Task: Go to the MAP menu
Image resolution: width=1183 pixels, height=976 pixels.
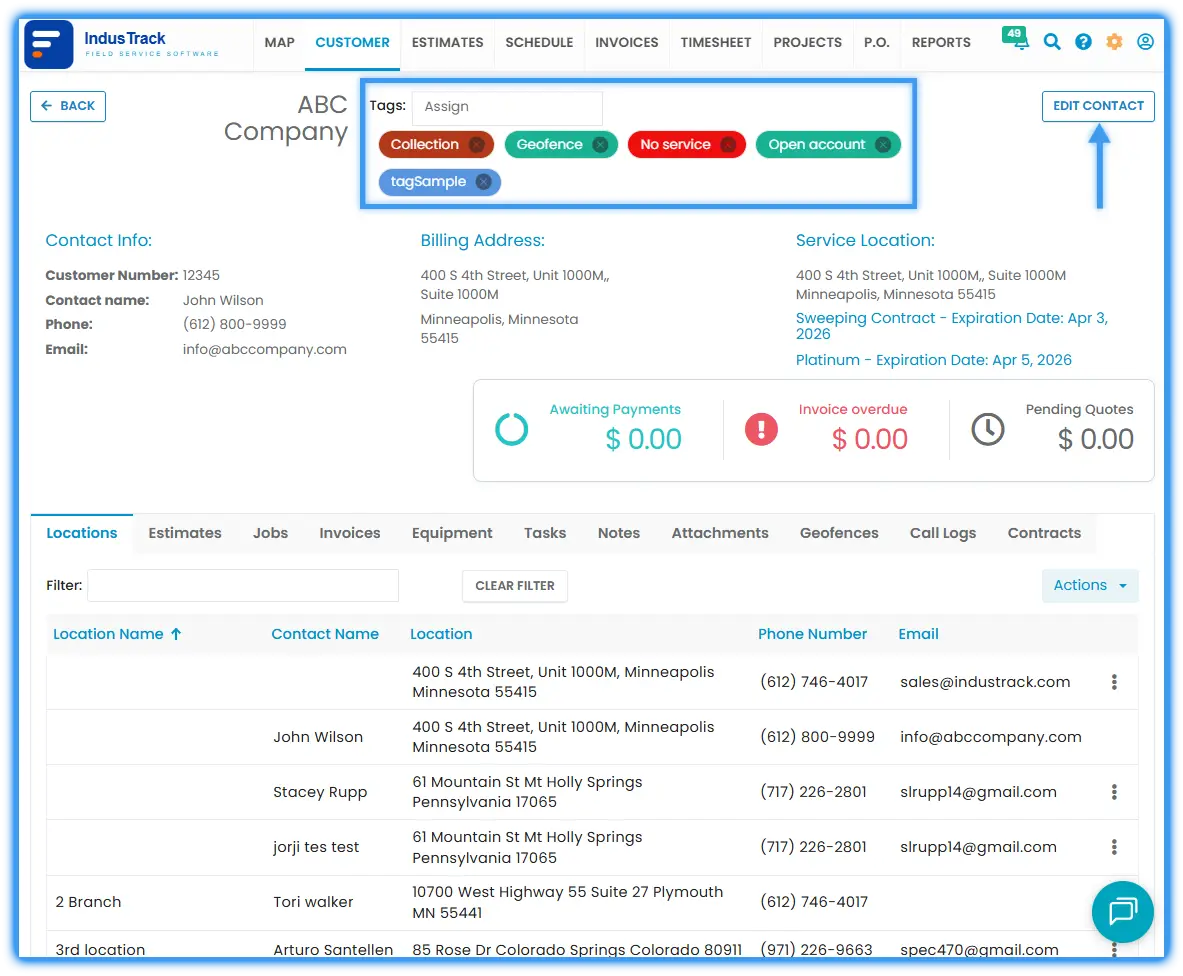Action: (279, 42)
